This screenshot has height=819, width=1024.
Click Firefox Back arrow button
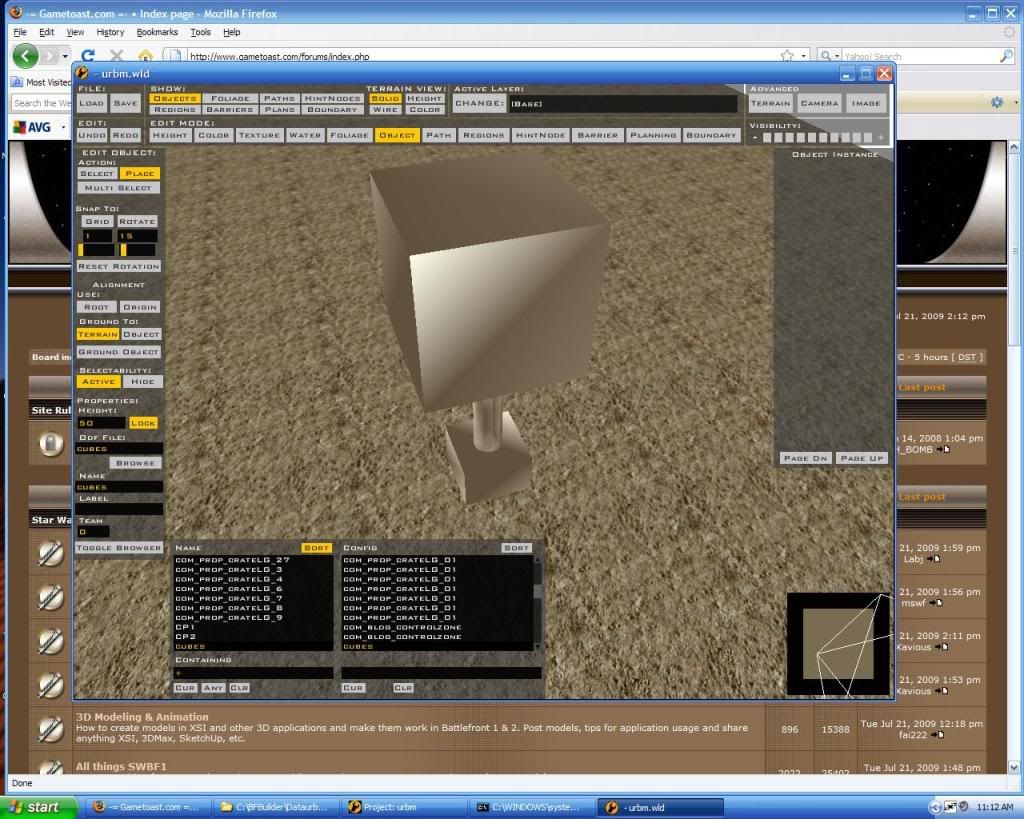[25, 56]
